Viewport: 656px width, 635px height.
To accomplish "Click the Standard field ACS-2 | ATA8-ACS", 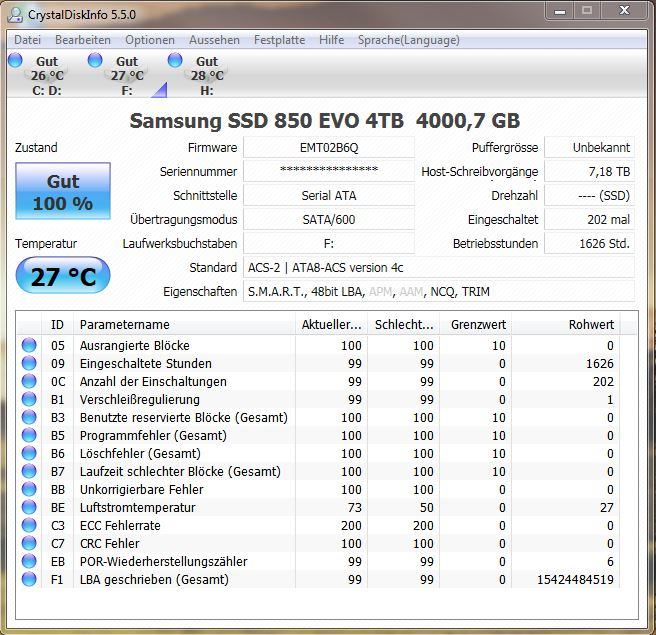I will pyautogui.click(x=439, y=267).
